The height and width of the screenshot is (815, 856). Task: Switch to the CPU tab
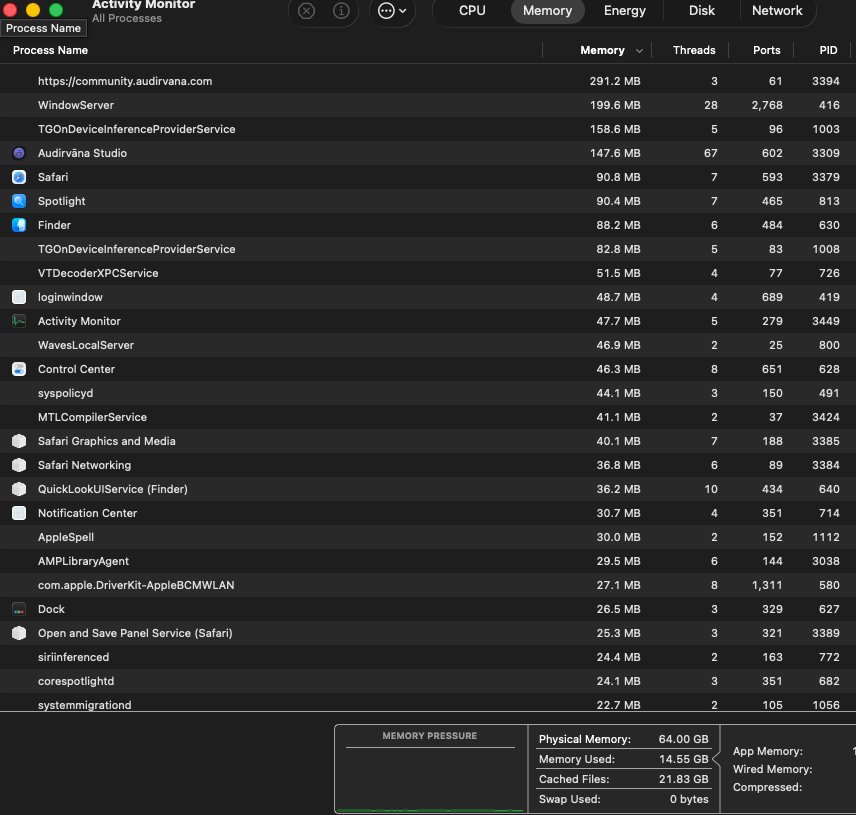[x=472, y=10]
